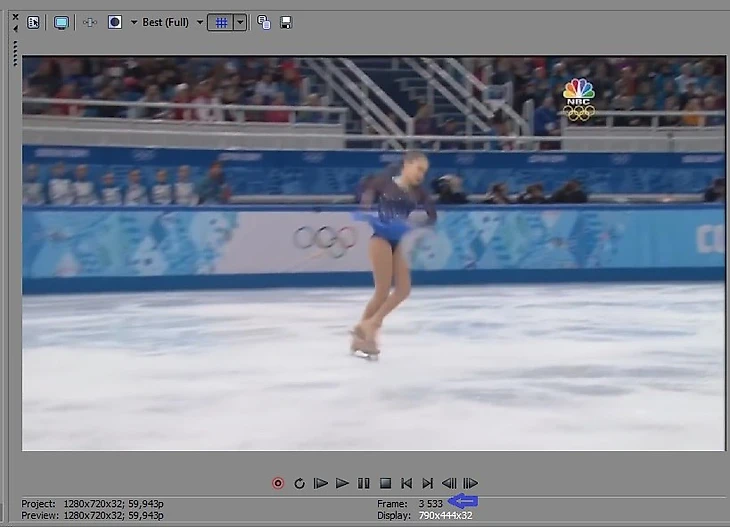The height and width of the screenshot is (527, 730).
Task: Toggle the grid Overlays button
Action: click(x=221, y=22)
